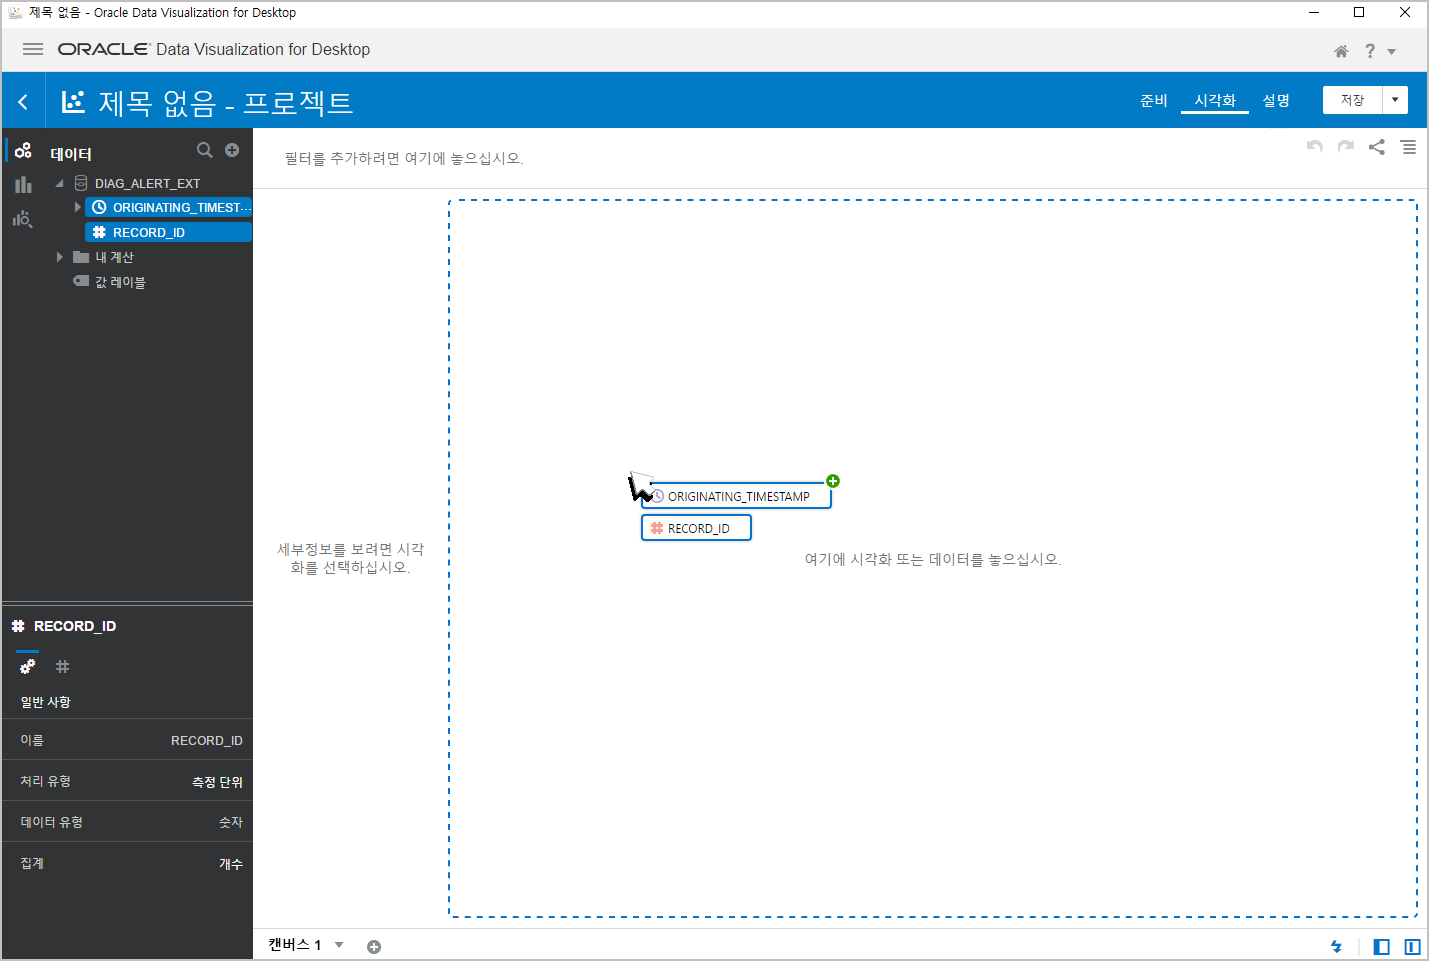Open the hamburger navigation menu
1429x961 pixels.
33,49
